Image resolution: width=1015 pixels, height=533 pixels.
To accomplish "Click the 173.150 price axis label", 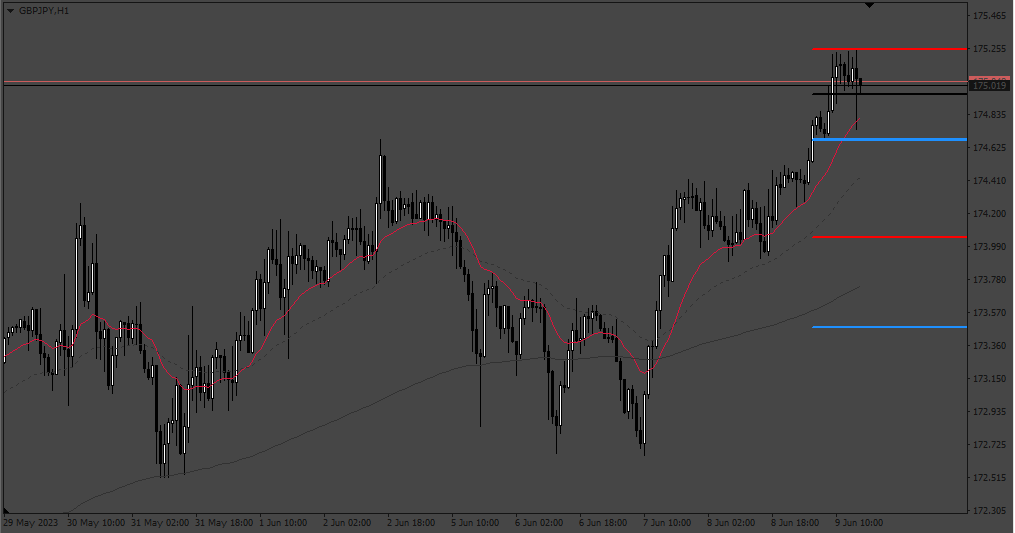I will tap(990, 379).
